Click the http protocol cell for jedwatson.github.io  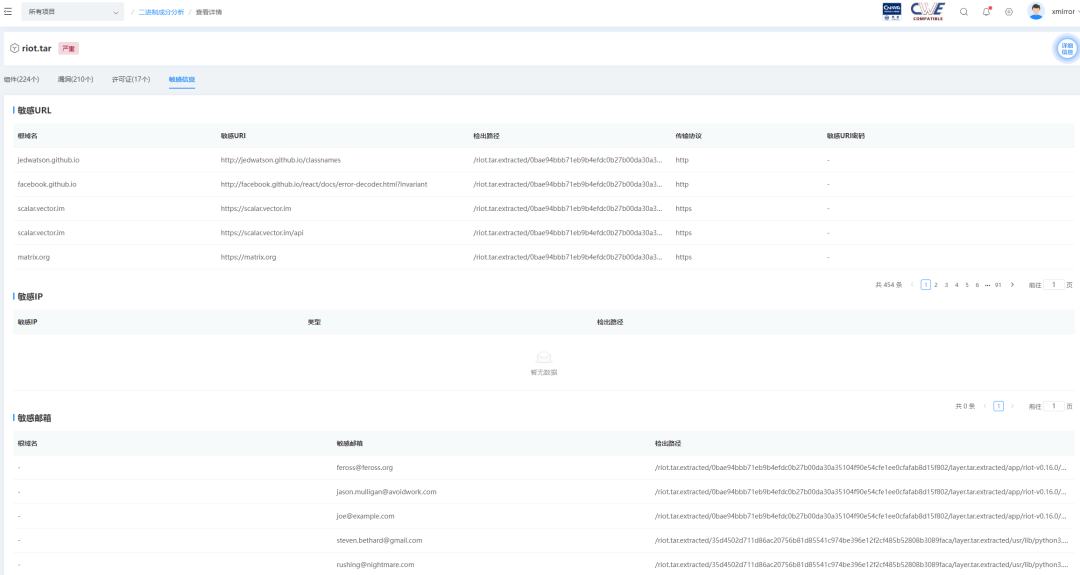point(682,160)
